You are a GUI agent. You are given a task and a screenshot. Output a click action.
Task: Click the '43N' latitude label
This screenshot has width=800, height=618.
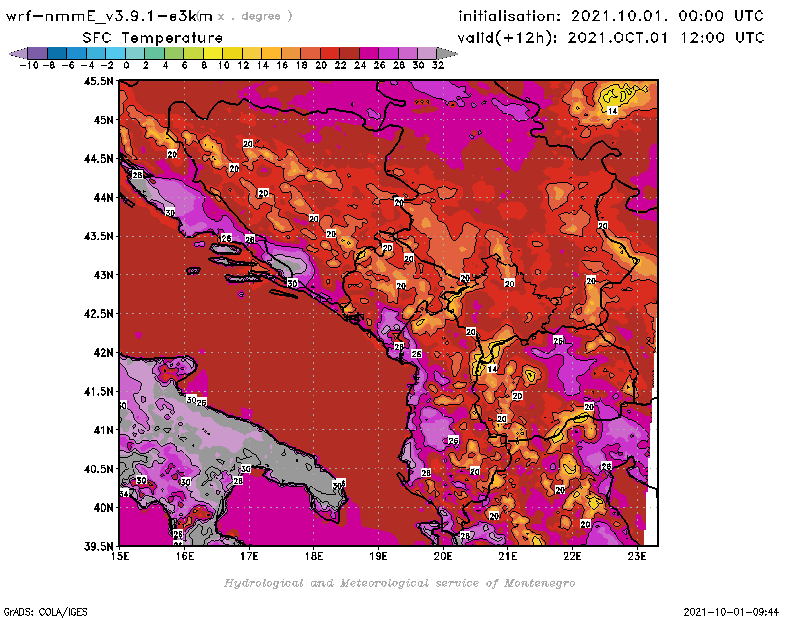point(103,275)
